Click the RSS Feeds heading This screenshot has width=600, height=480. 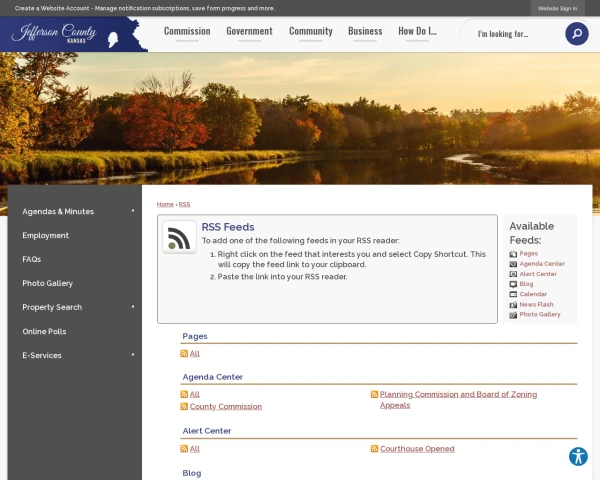pos(228,227)
